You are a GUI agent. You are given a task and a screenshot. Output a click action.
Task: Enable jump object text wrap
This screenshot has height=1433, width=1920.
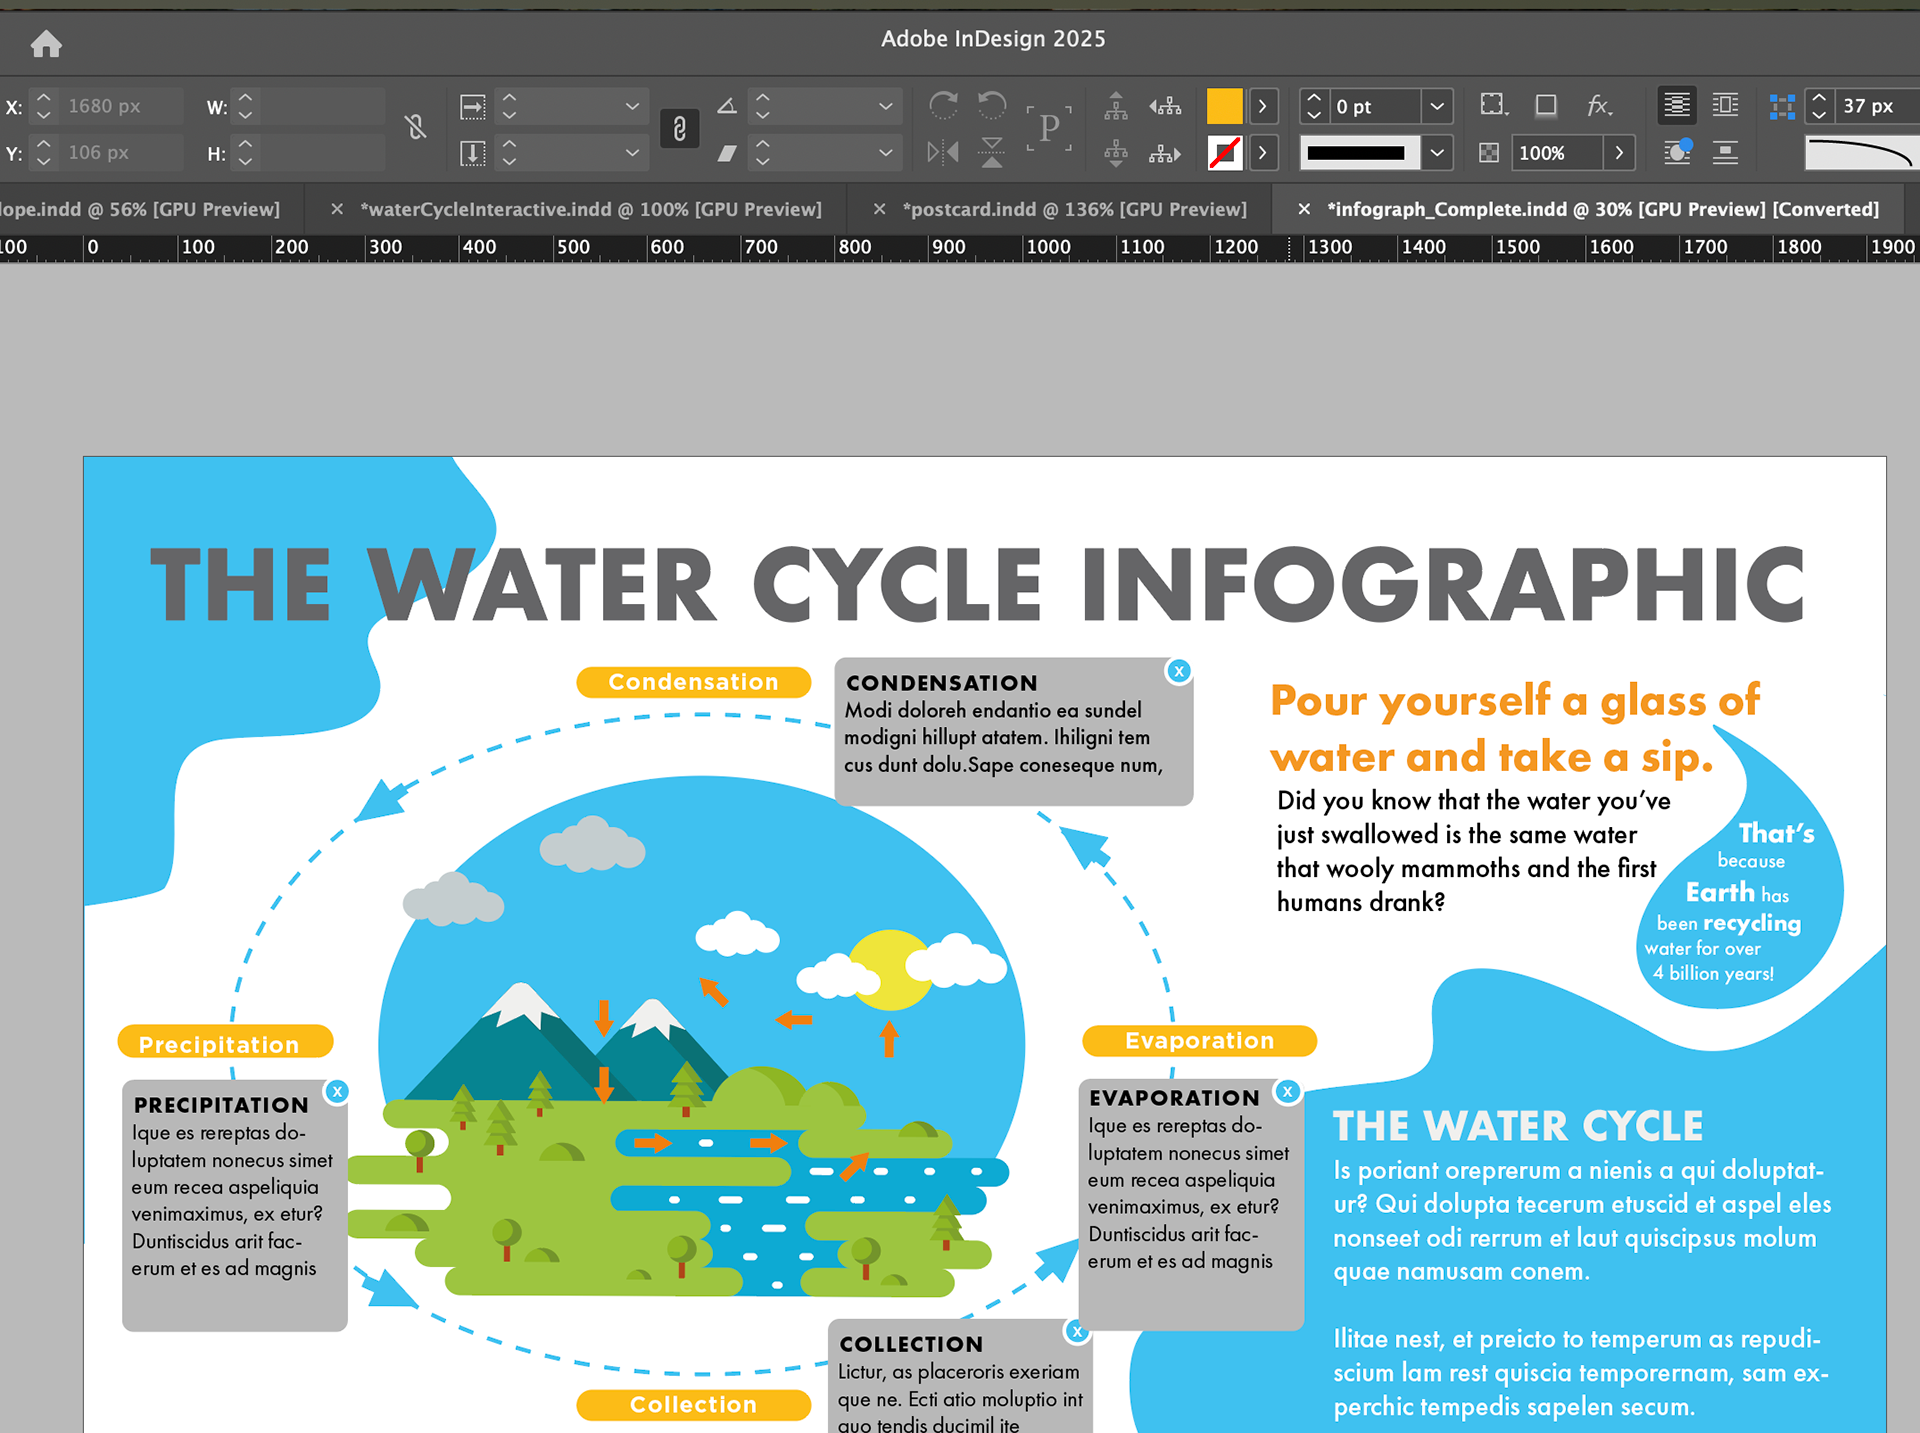[x=1725, y=152]
